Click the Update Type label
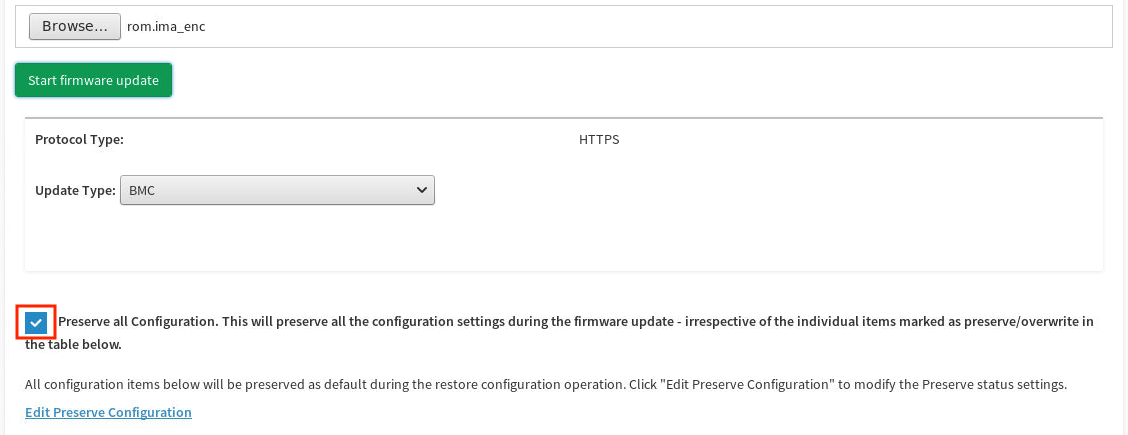 click(x=75, y=189)
